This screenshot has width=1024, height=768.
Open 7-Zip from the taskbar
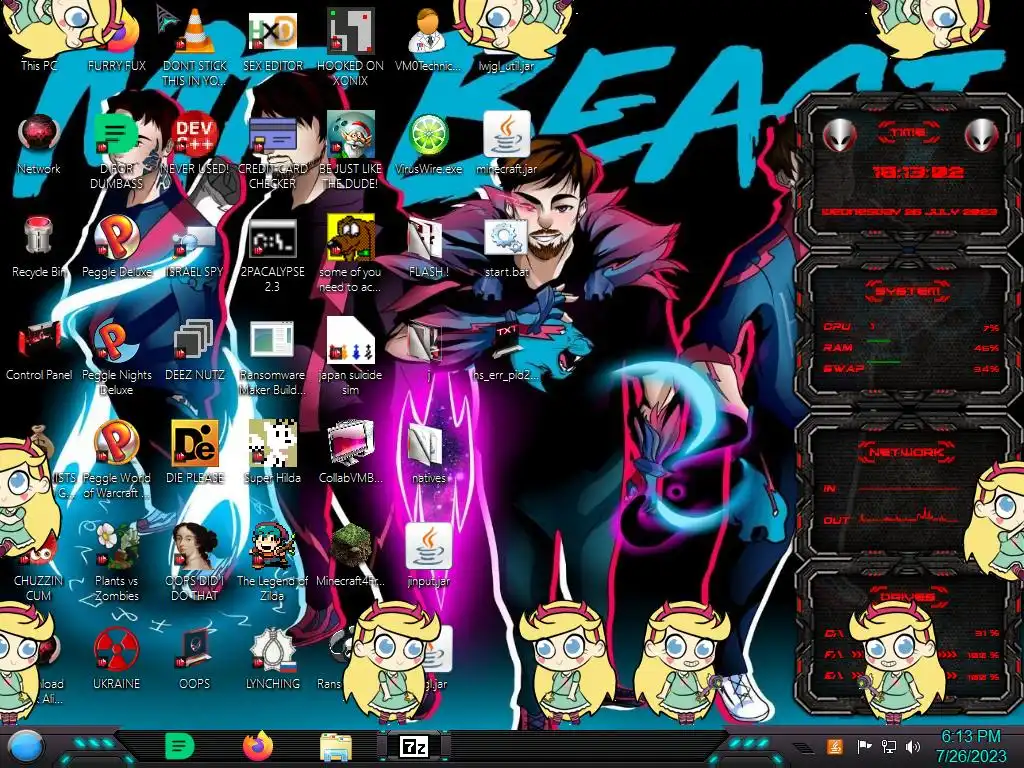tap(413, 746)
